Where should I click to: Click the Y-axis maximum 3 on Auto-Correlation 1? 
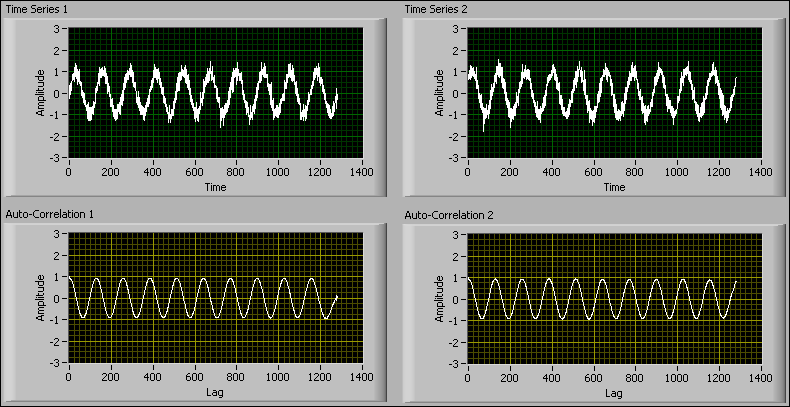(59, 234)
